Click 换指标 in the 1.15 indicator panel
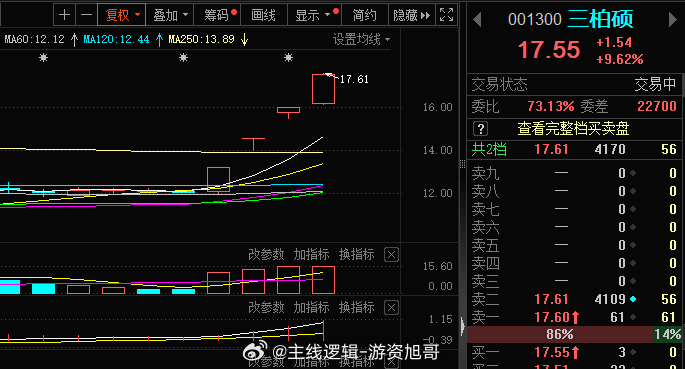Image resolution: width=685 pixels, height=369 pixels. [356, 307]
